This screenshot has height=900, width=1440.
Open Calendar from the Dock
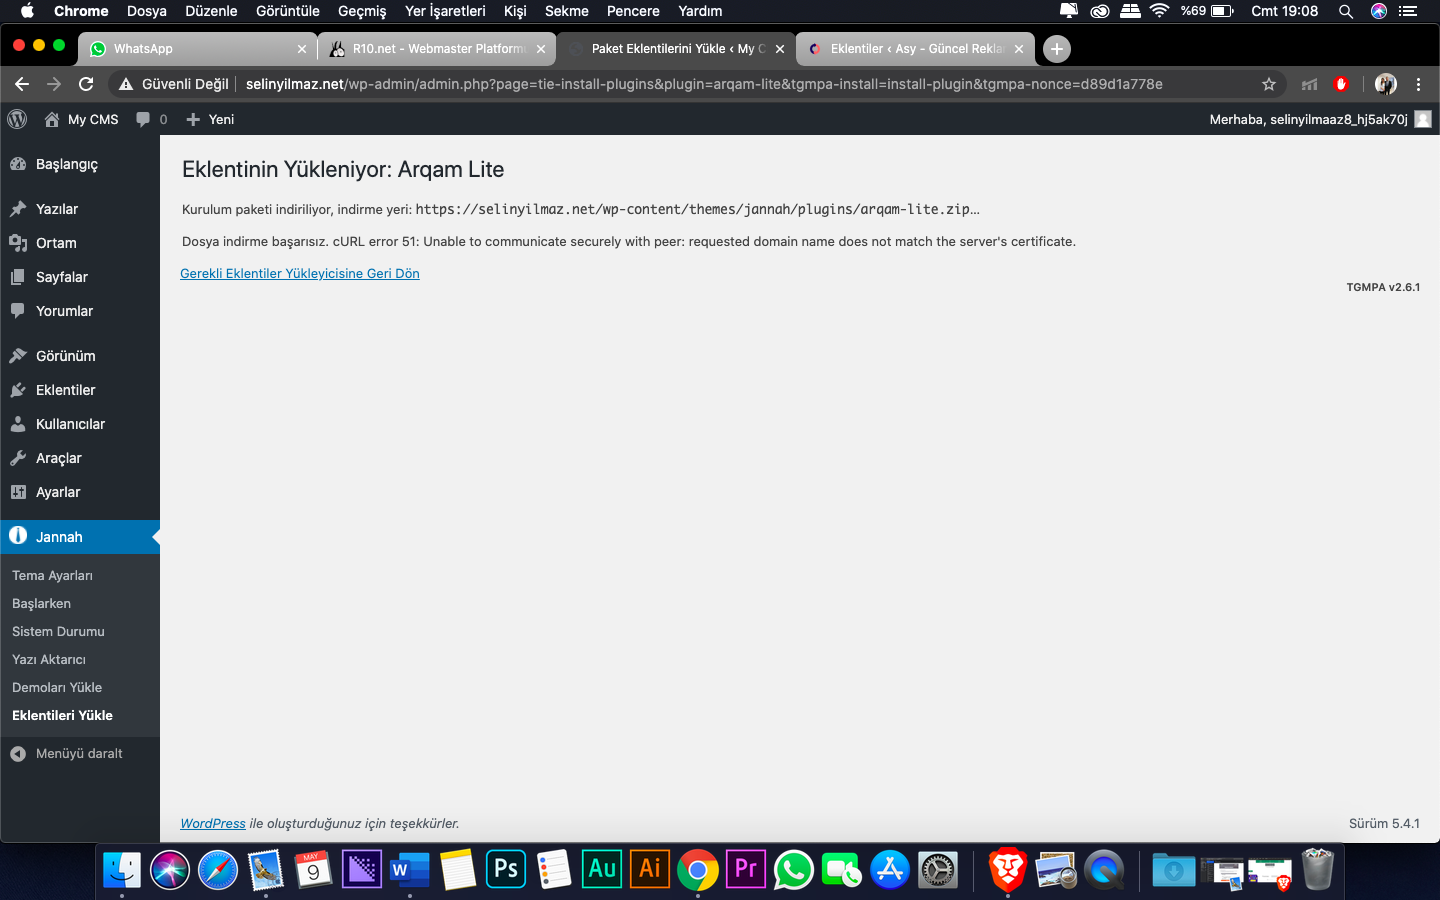click(314, 870)
